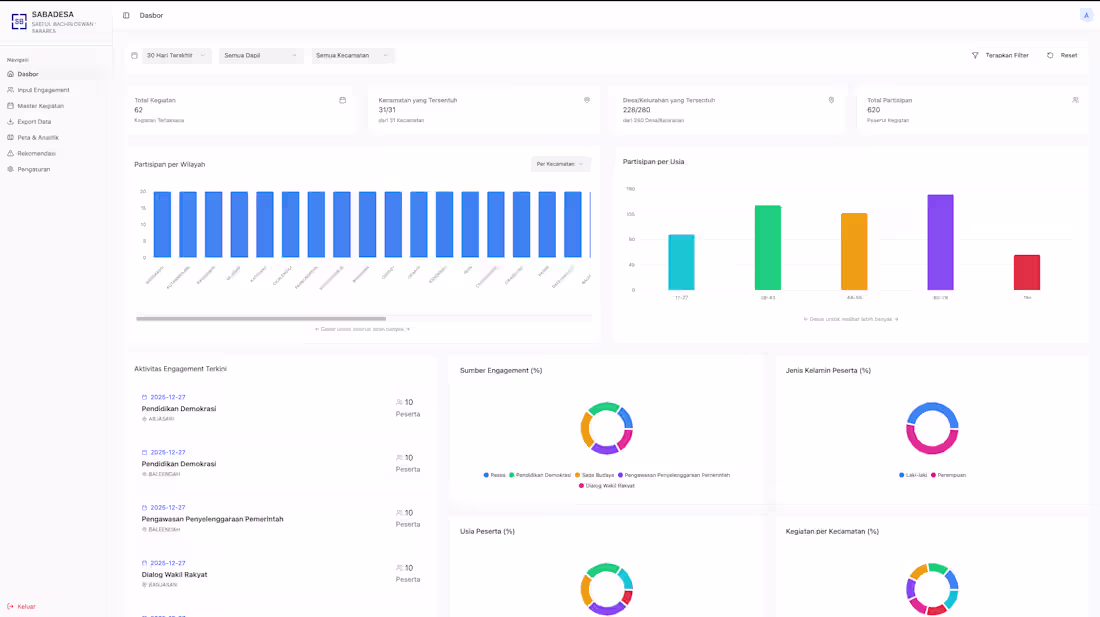
Task: Click the SABADESA SB logo
Action: point(19,21)
